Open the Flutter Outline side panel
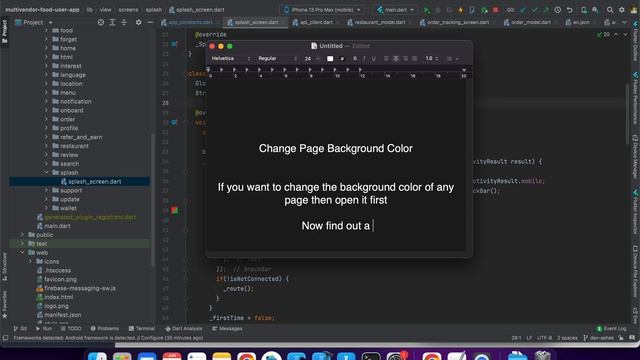Image resolution: width=640 pixels, height=360 pixels. click(636, 40)
